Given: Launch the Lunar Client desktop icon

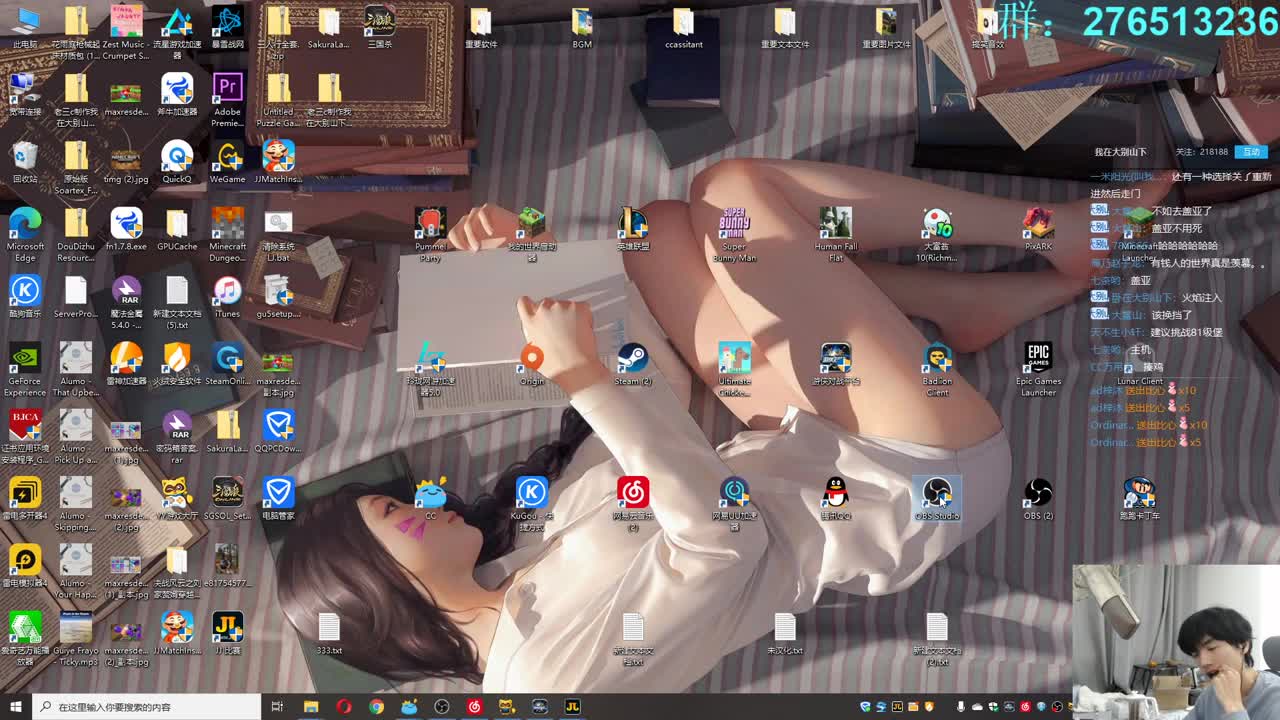Looking at the screenshot, I should point(1139,364).
